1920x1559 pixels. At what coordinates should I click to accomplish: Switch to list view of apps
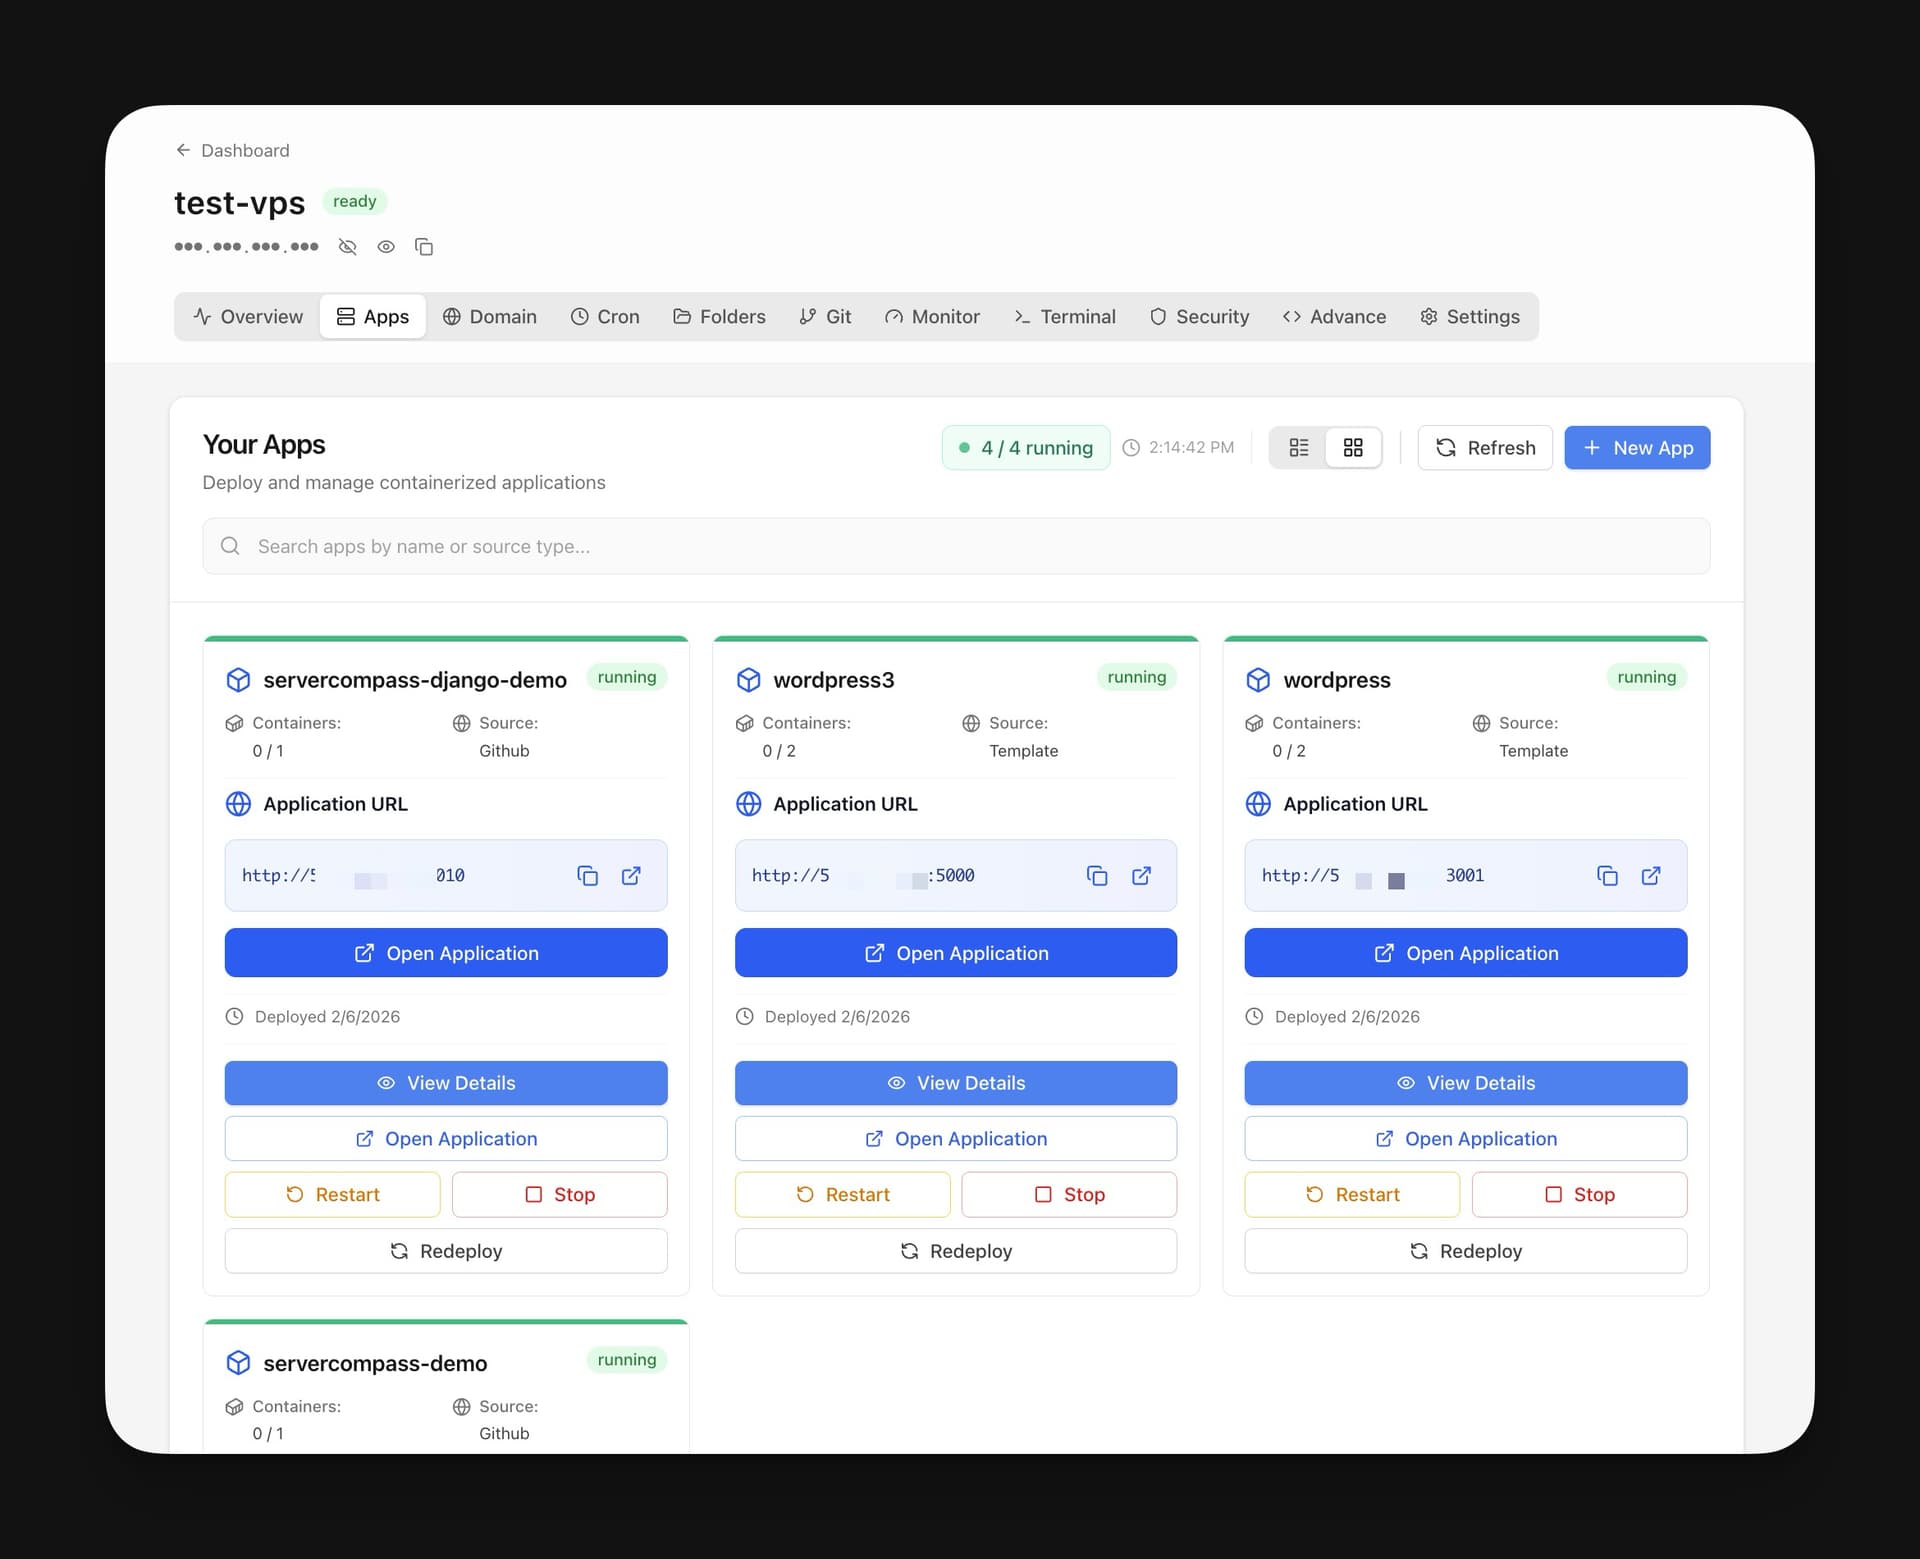pos(1299,447)
